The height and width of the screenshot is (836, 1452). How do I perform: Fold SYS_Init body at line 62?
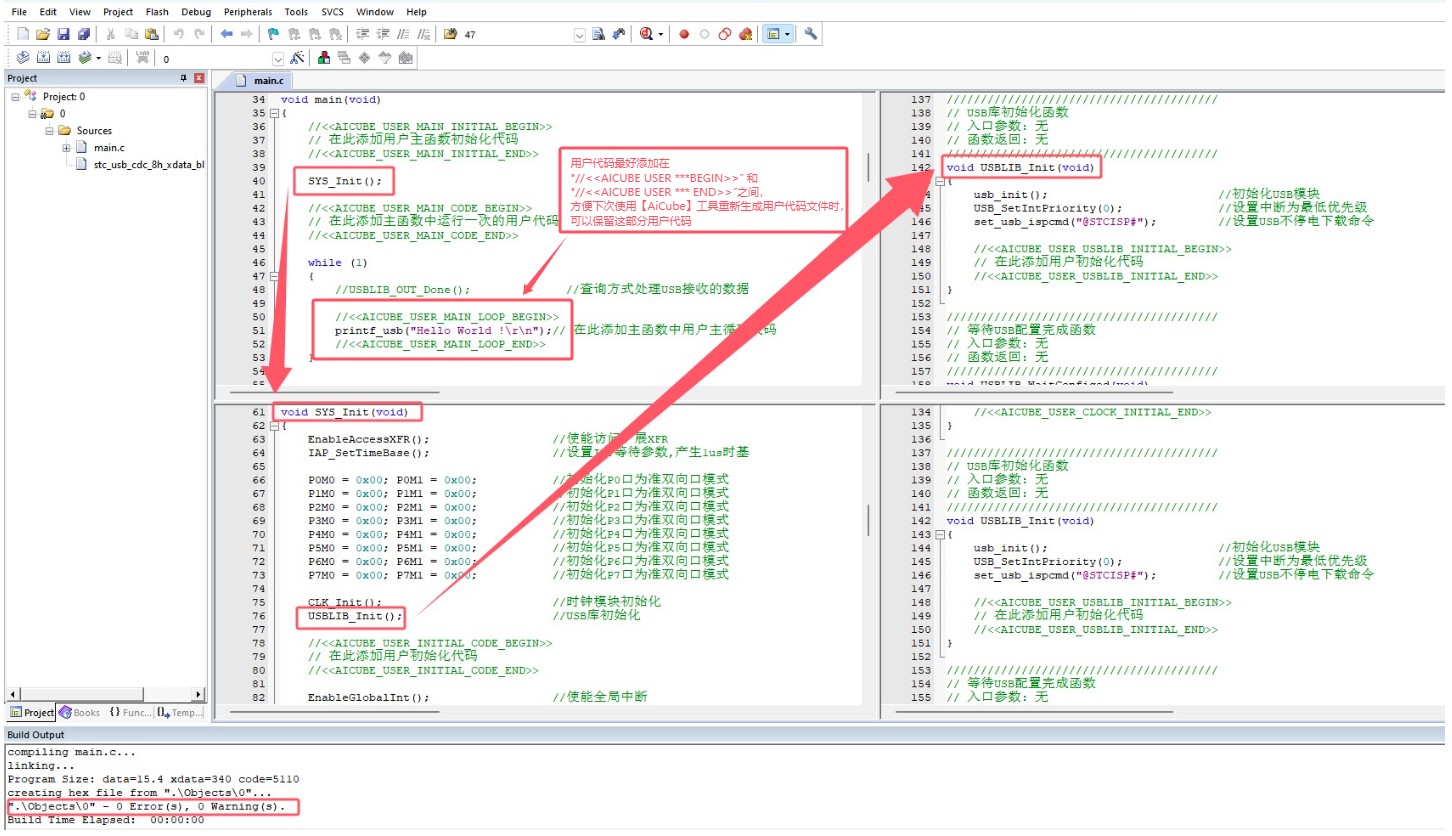273,425
